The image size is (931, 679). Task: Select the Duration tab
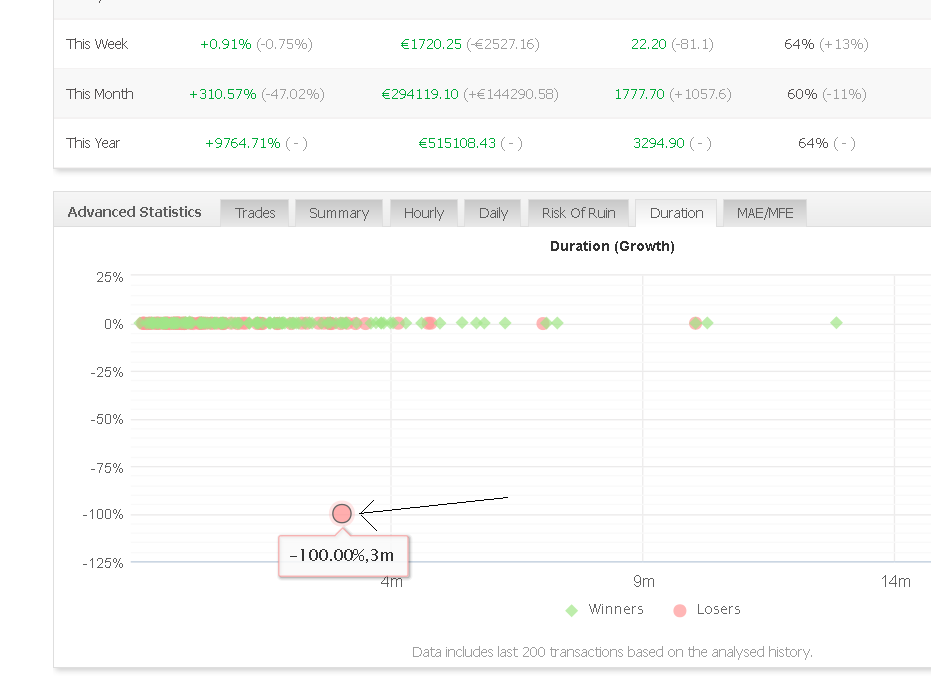(676, 213)
